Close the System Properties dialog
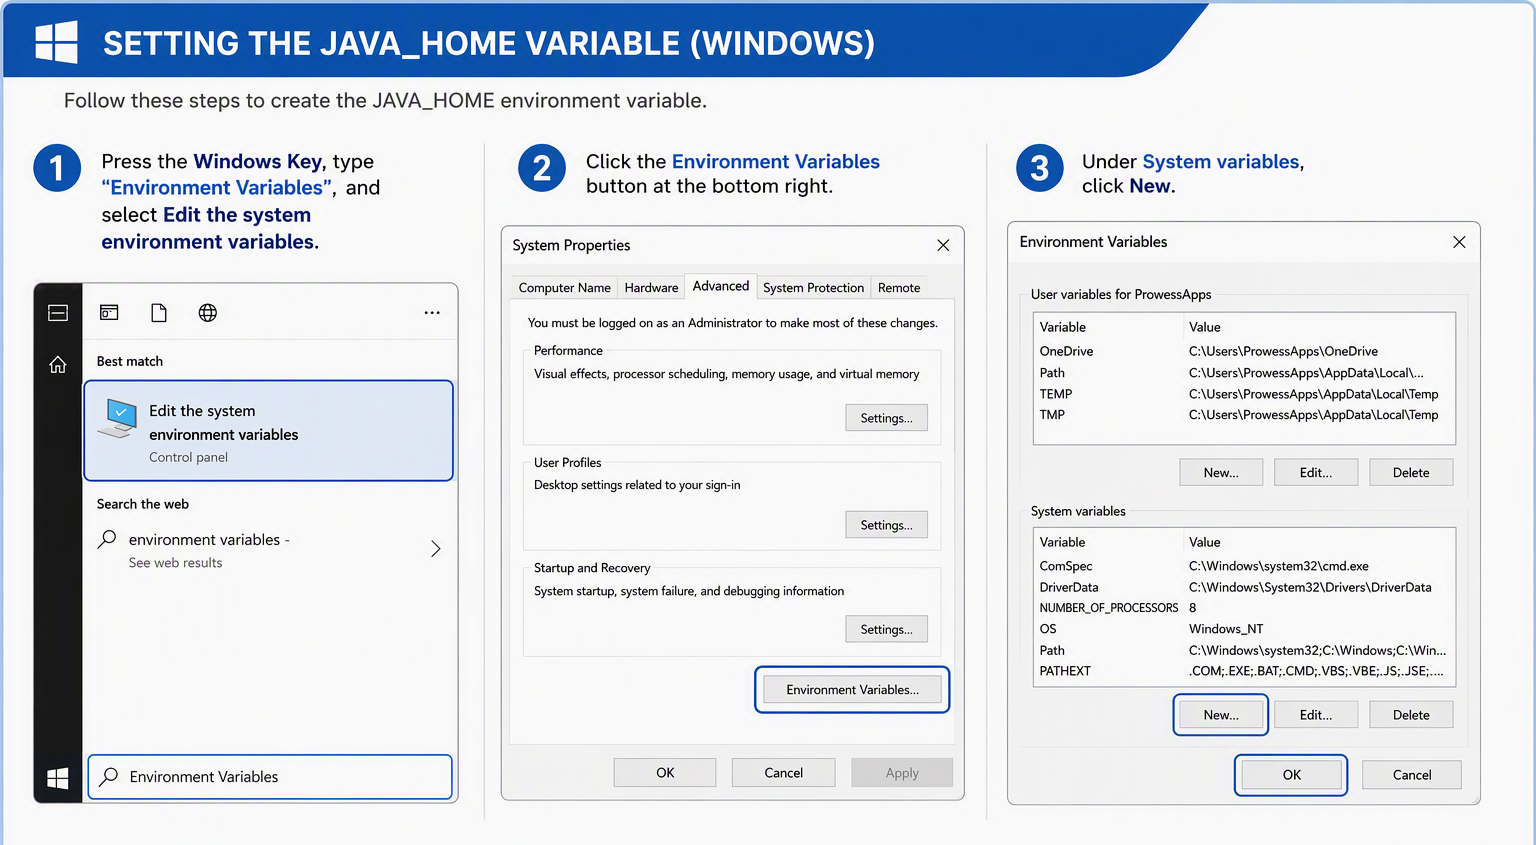The height and width of the screenshot is (845, 1536). click(943, 245)
